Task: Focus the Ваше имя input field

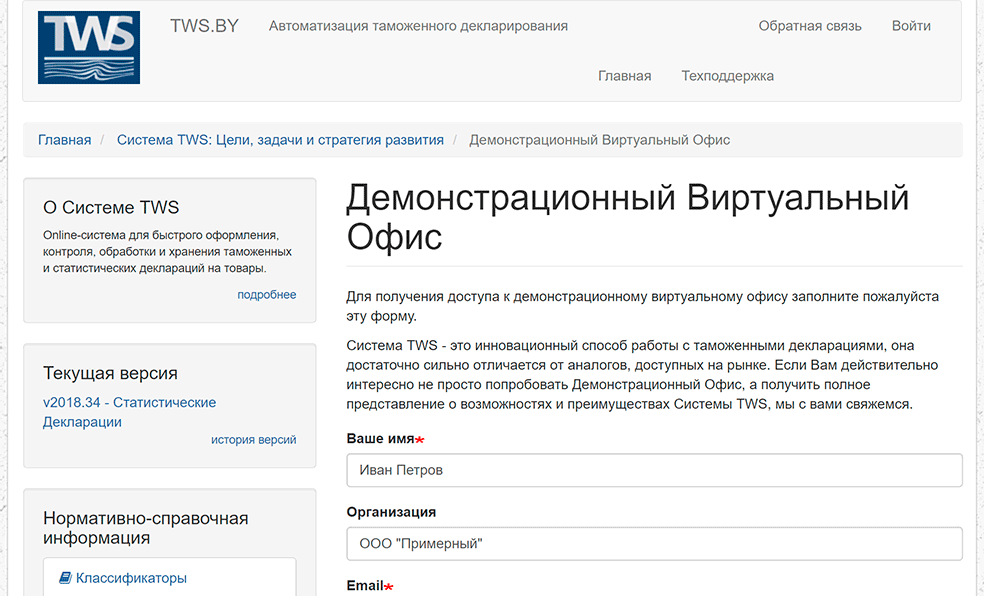Action: click(654, 470)
